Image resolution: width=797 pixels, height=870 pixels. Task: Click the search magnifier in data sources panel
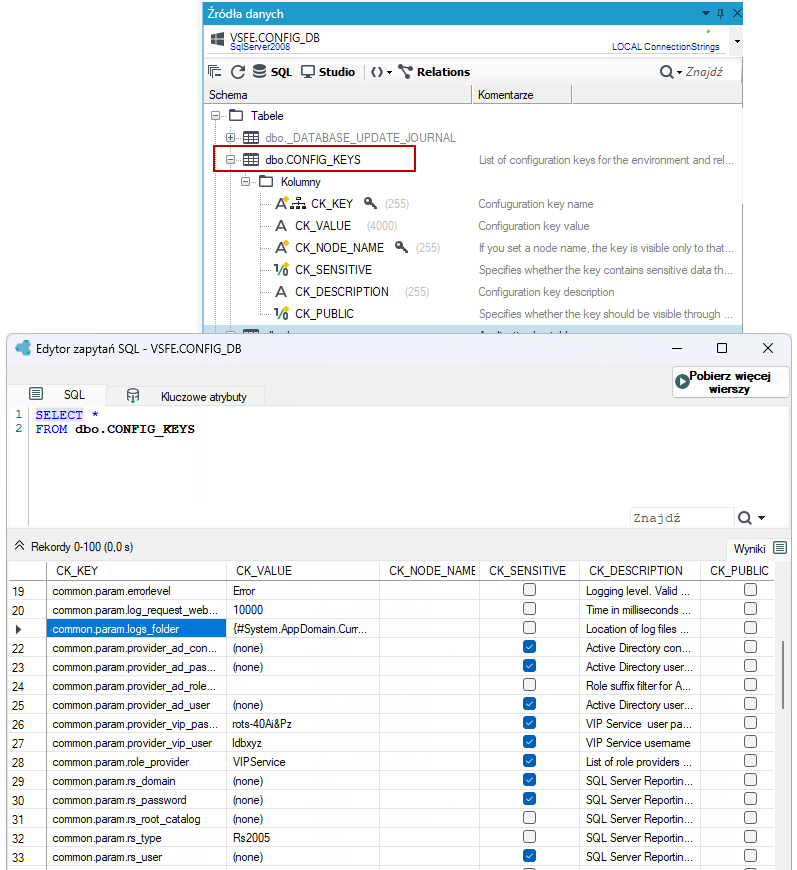coord(666,72)
